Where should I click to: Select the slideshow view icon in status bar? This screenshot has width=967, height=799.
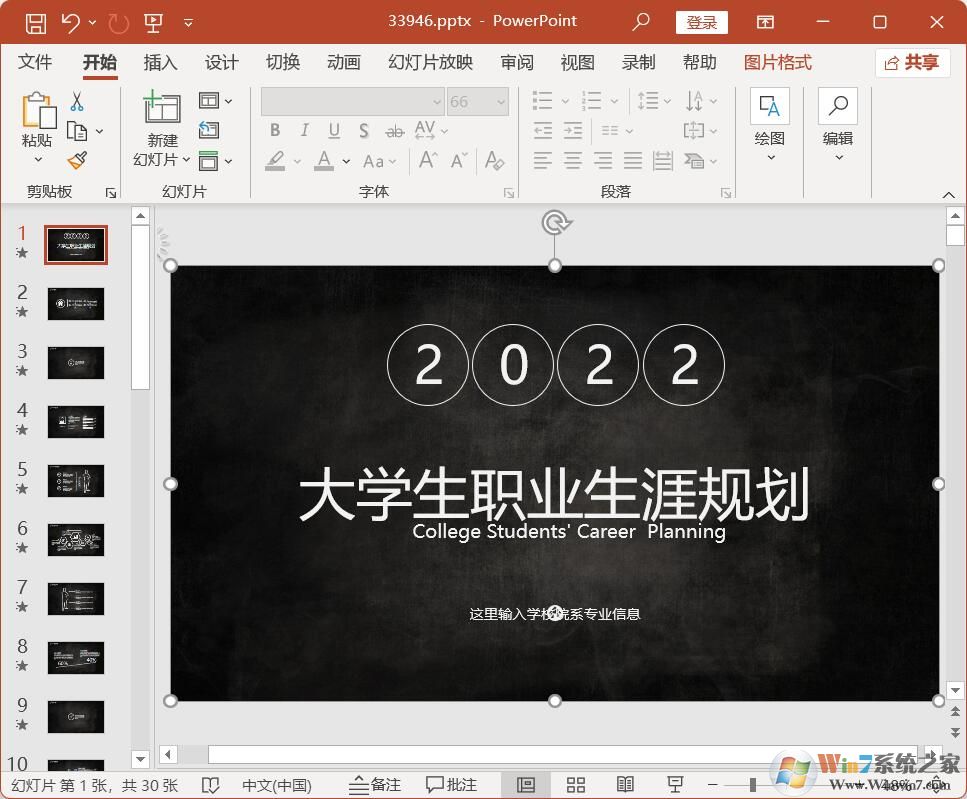[x=676, y=784]
